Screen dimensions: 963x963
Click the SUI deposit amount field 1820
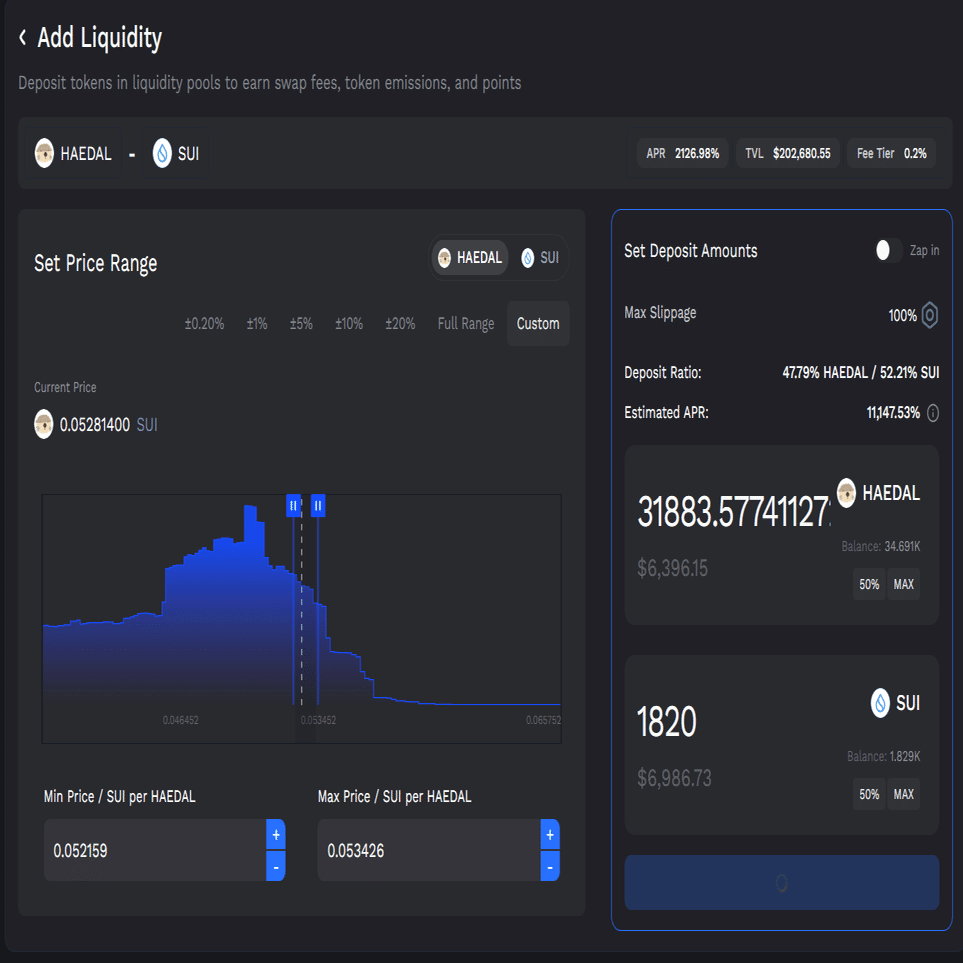667,722
